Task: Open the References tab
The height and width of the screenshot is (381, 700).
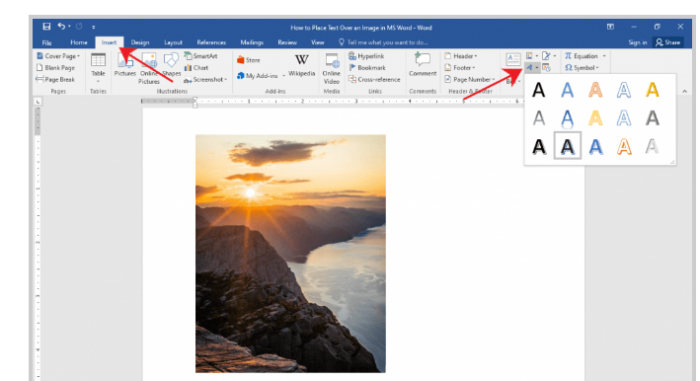Action: pos(211,42)
